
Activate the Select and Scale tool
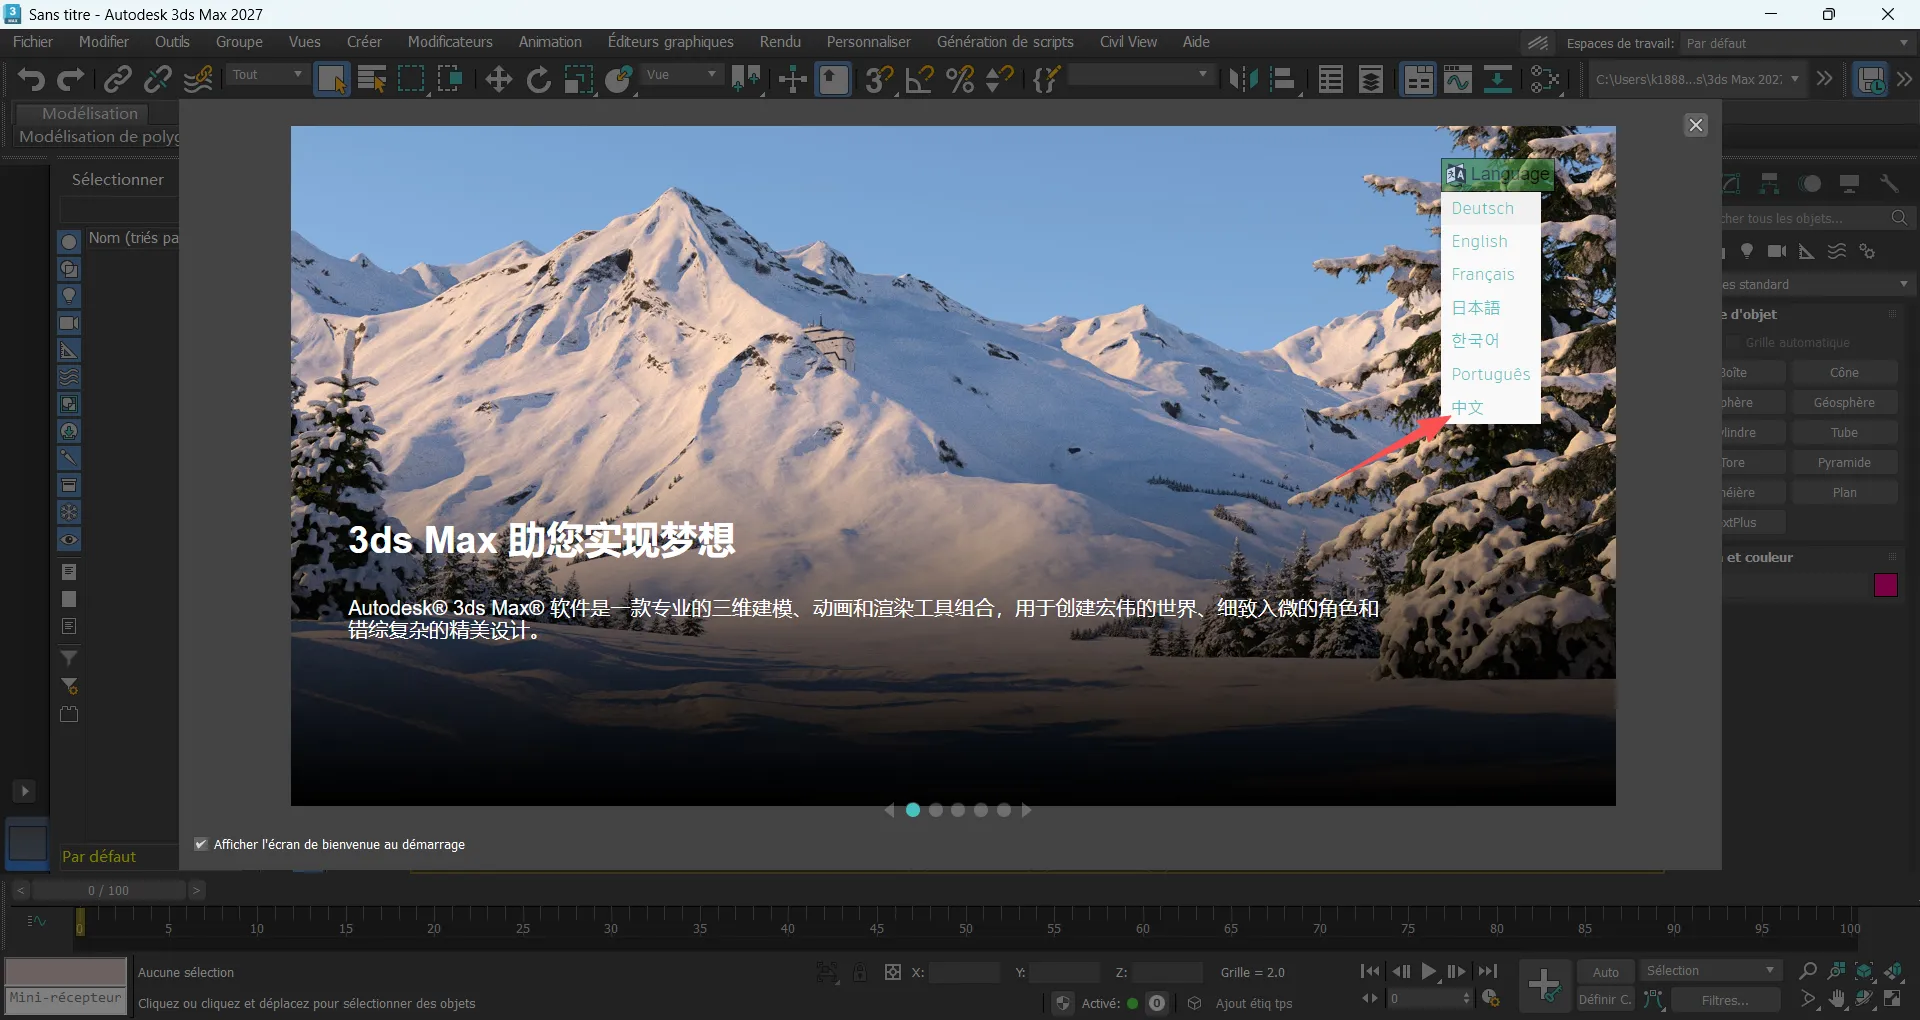coord(579,79)
